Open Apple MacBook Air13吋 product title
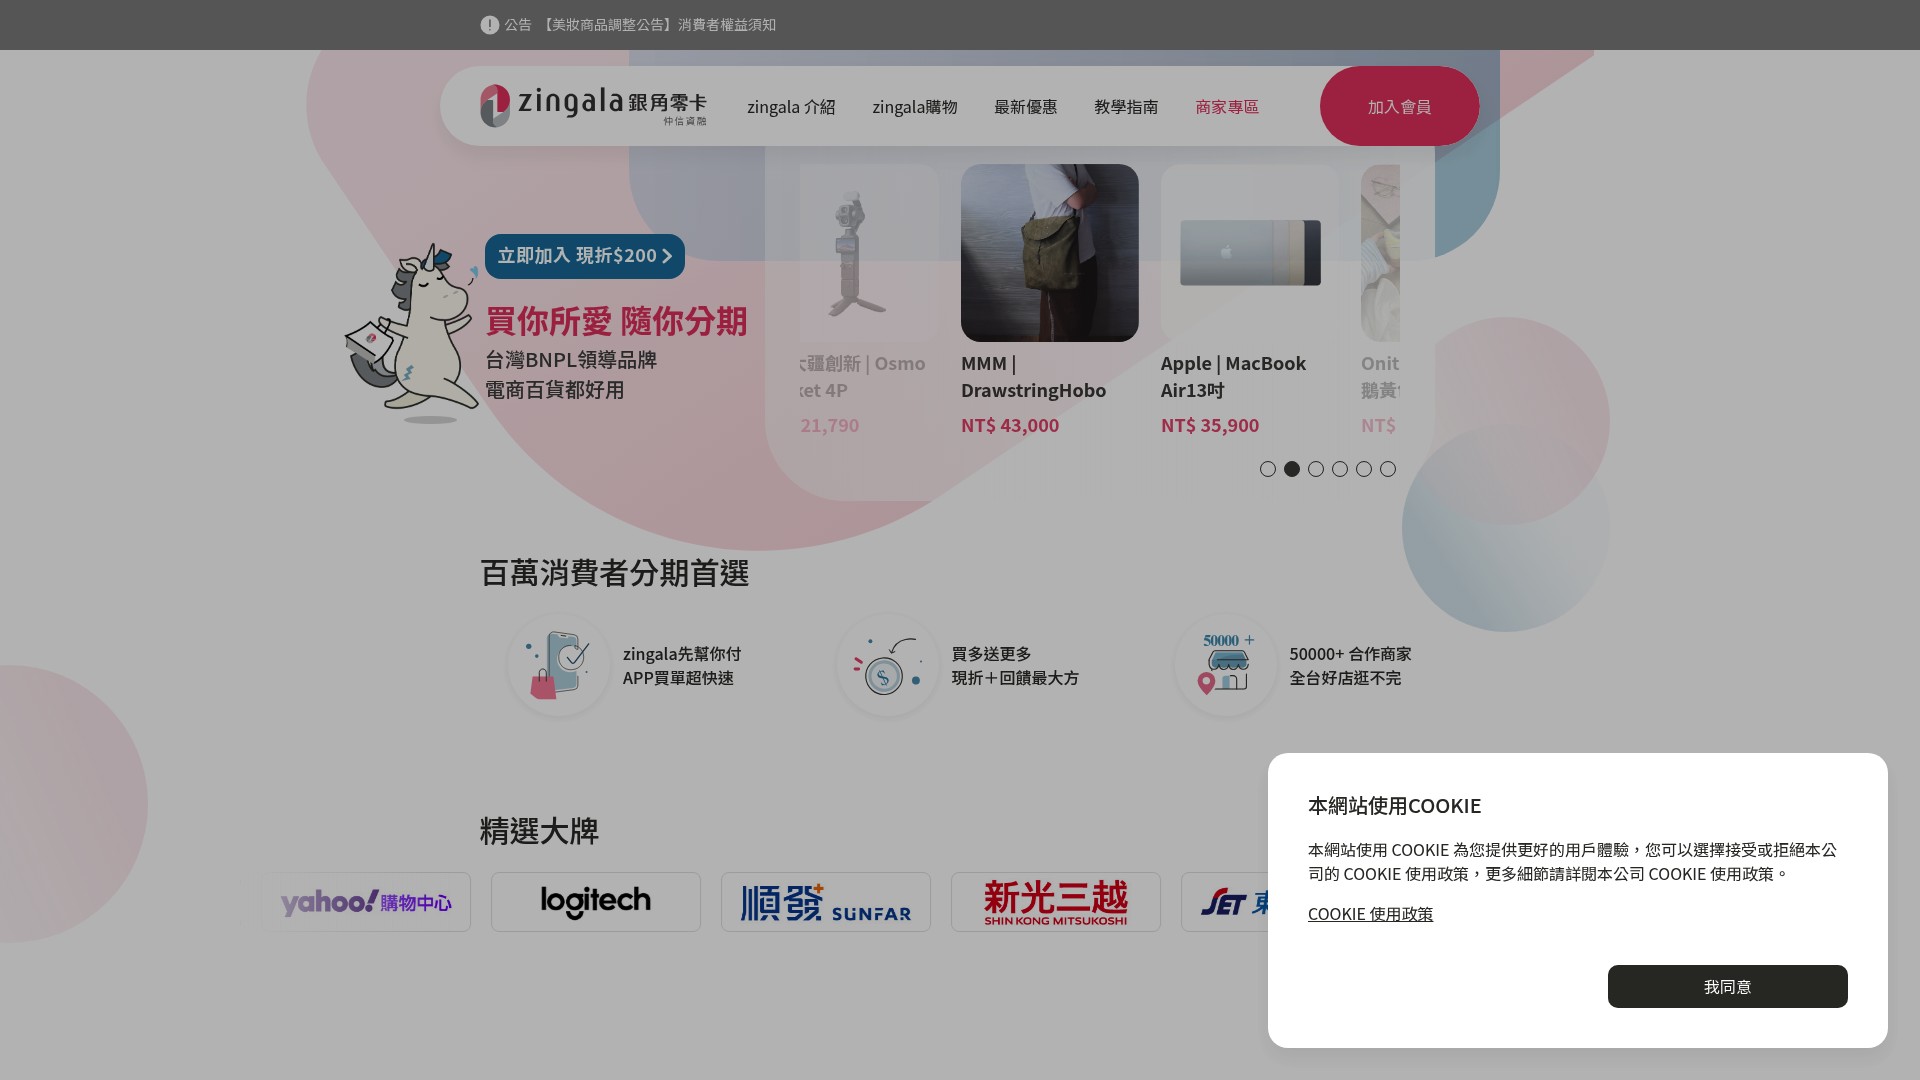Viewport: 1920px width, 1080px height. (1233, 377)
